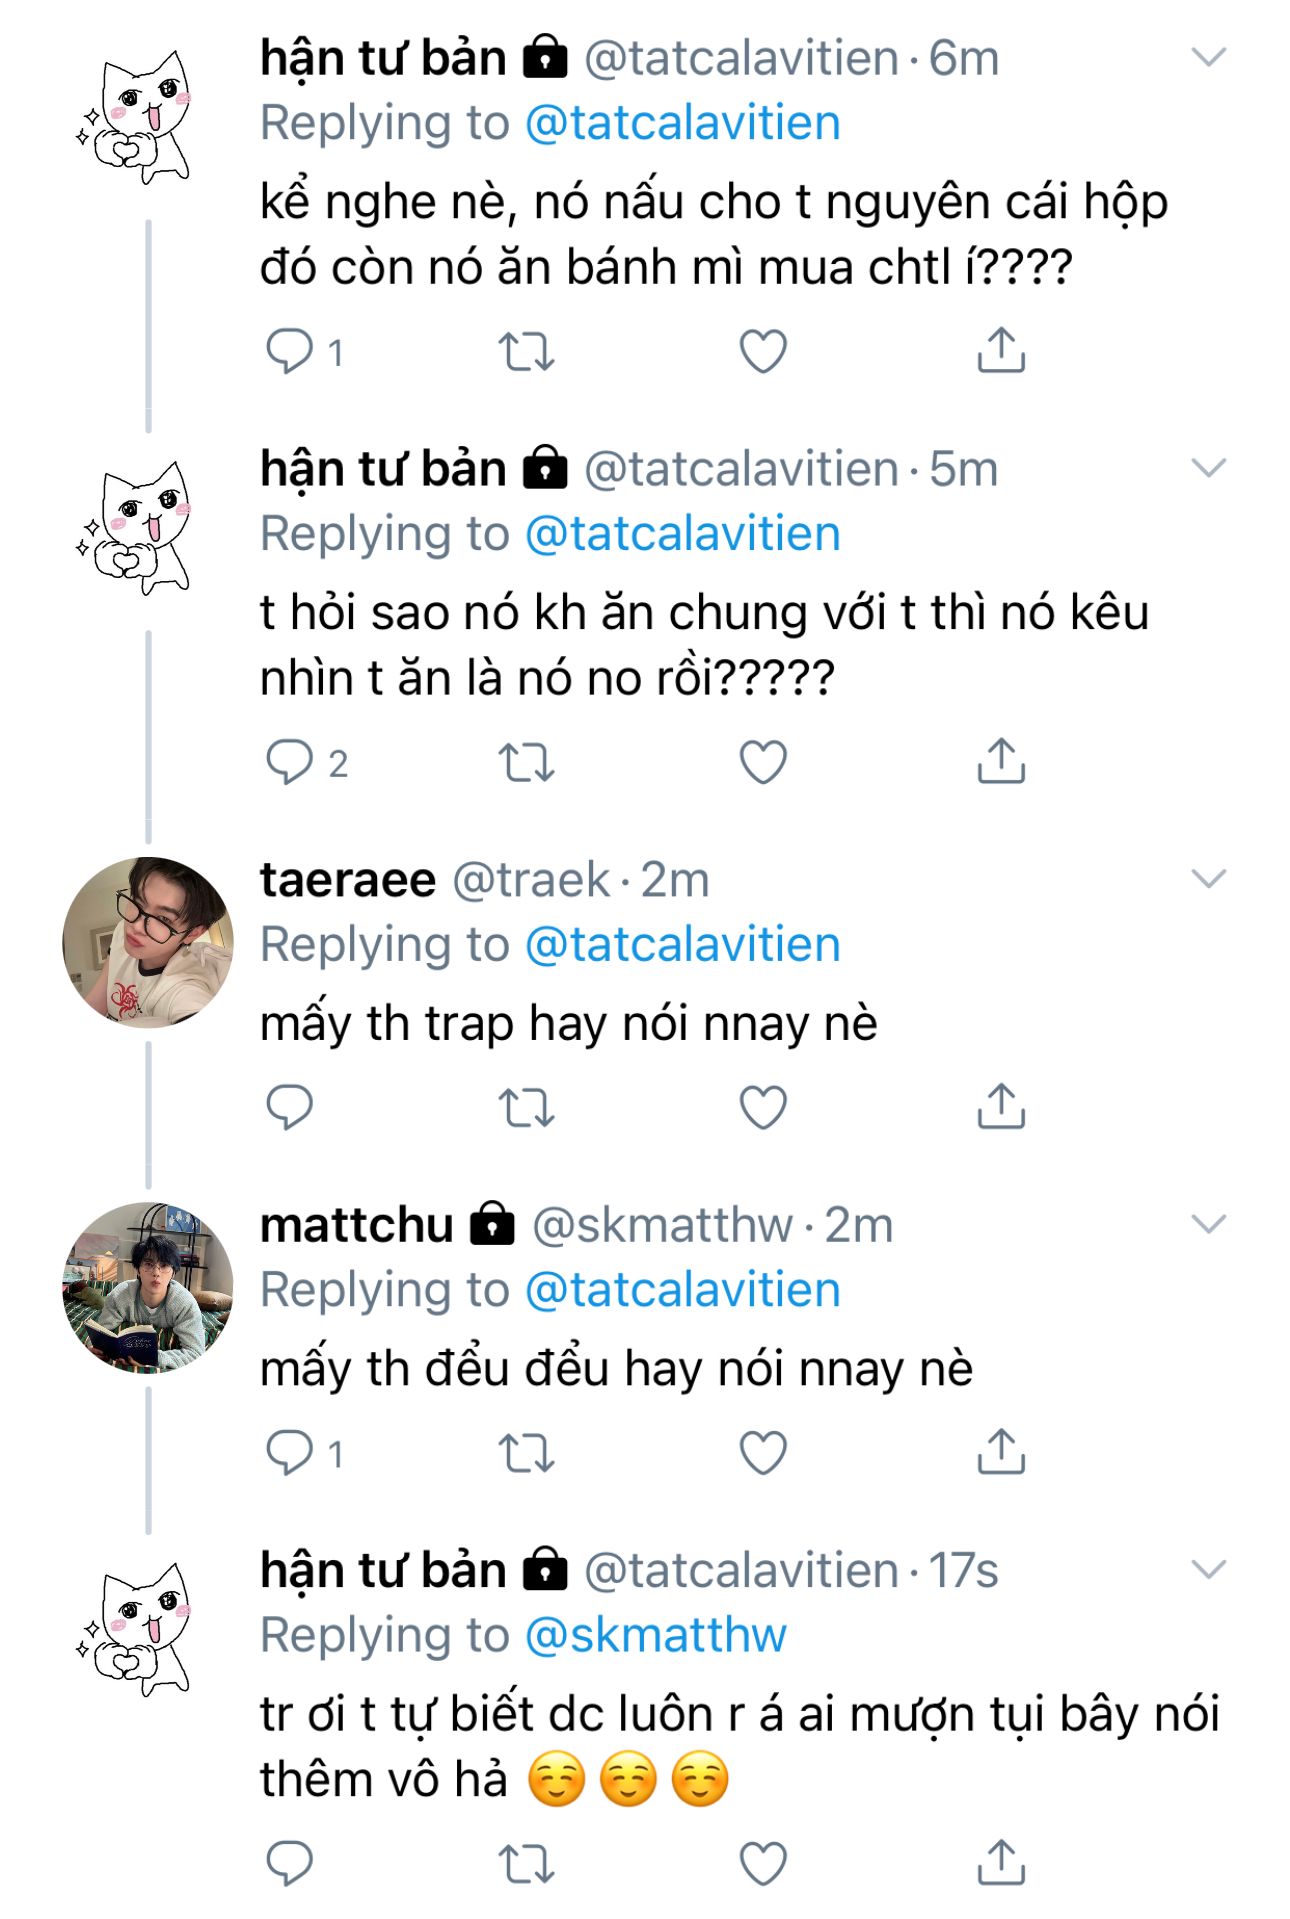Image resolution: width=1290 pixels, height=1919 pixels.
Task: Open the more-options chevron on mattchu's tweet
Action: tap(1209, 1224)
